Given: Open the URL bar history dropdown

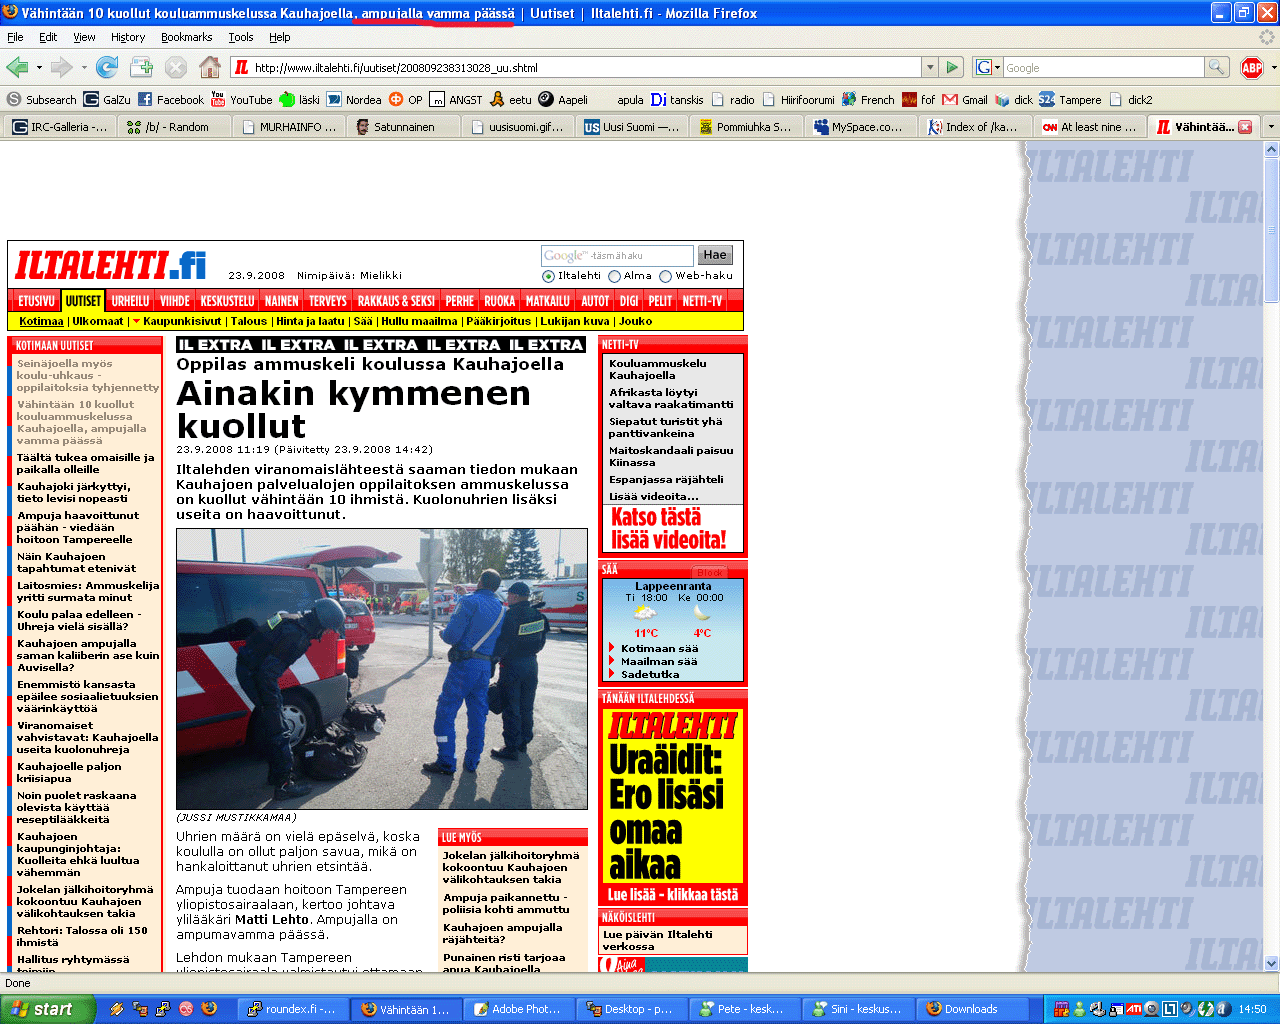Looking at the screenshot, I should [930, 67].
